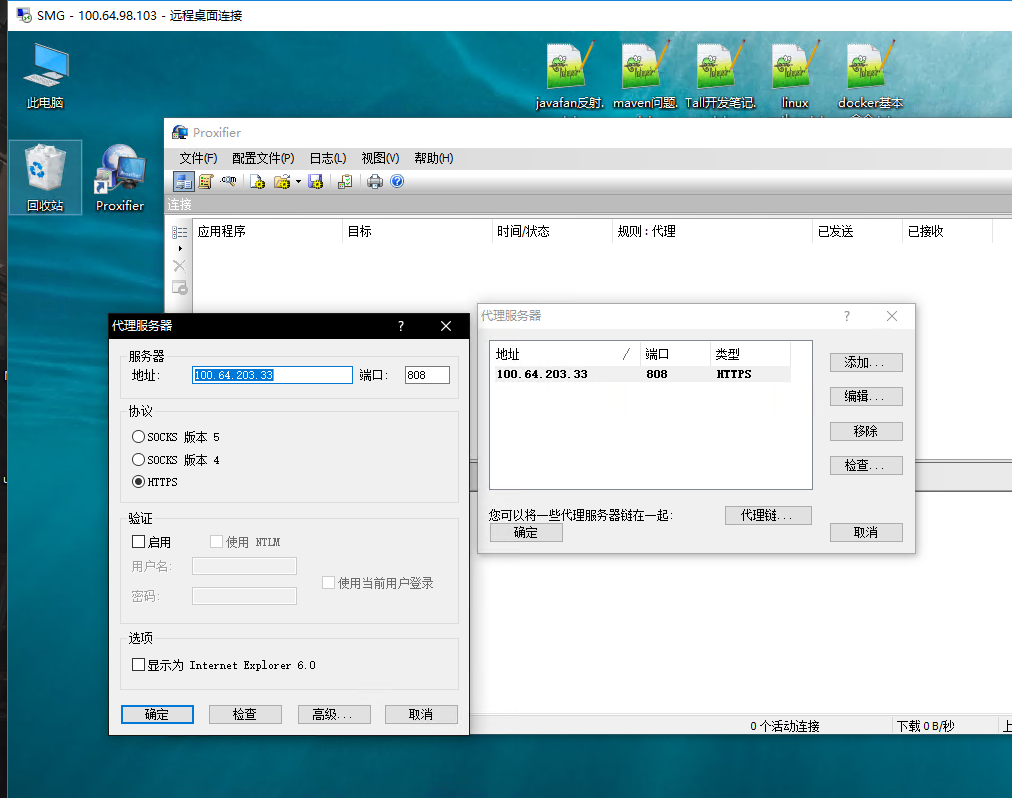Click connection list view mode icon
Image resolution: width=1012 pixels, height=798 pixels.
pyautogui.click(x=179, y=232)
